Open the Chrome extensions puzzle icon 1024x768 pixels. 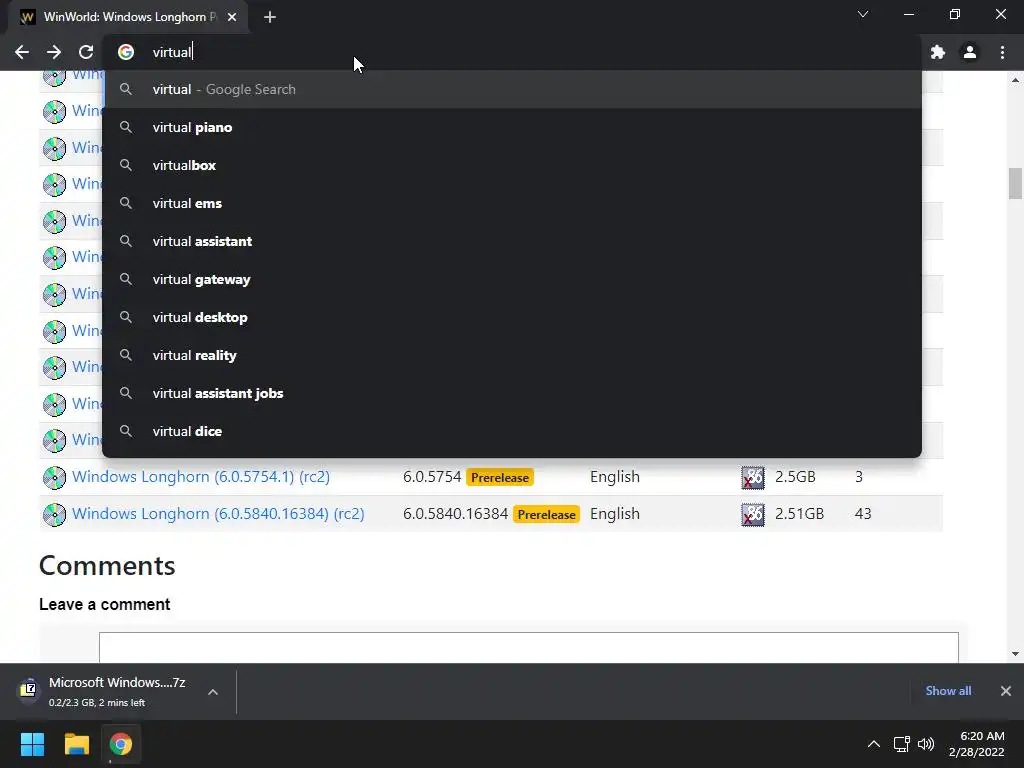[938, 52]
